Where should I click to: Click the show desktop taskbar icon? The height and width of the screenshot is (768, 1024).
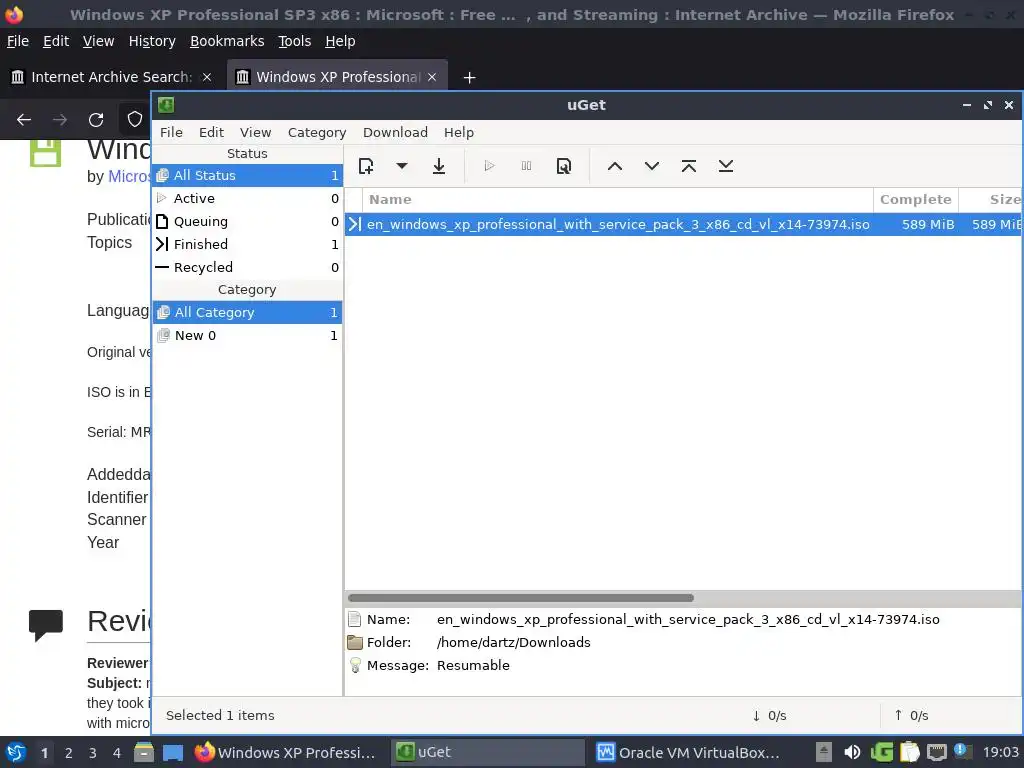click(172, 752)
